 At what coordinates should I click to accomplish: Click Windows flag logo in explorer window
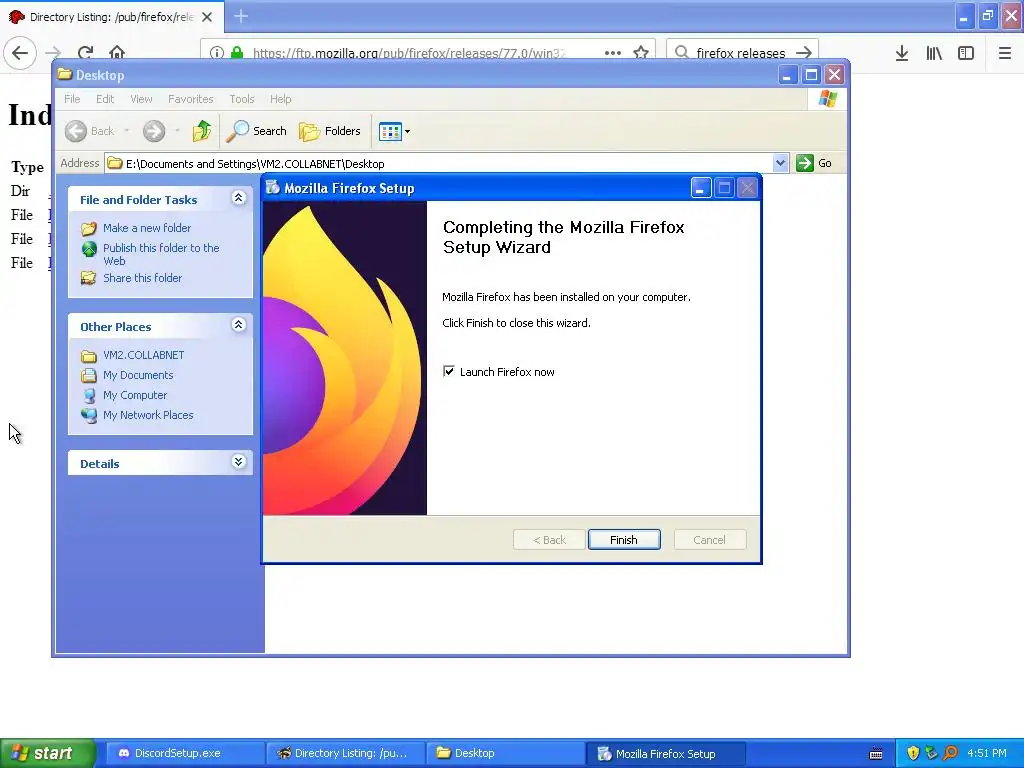pyautogui.click(x=827, y=99)
